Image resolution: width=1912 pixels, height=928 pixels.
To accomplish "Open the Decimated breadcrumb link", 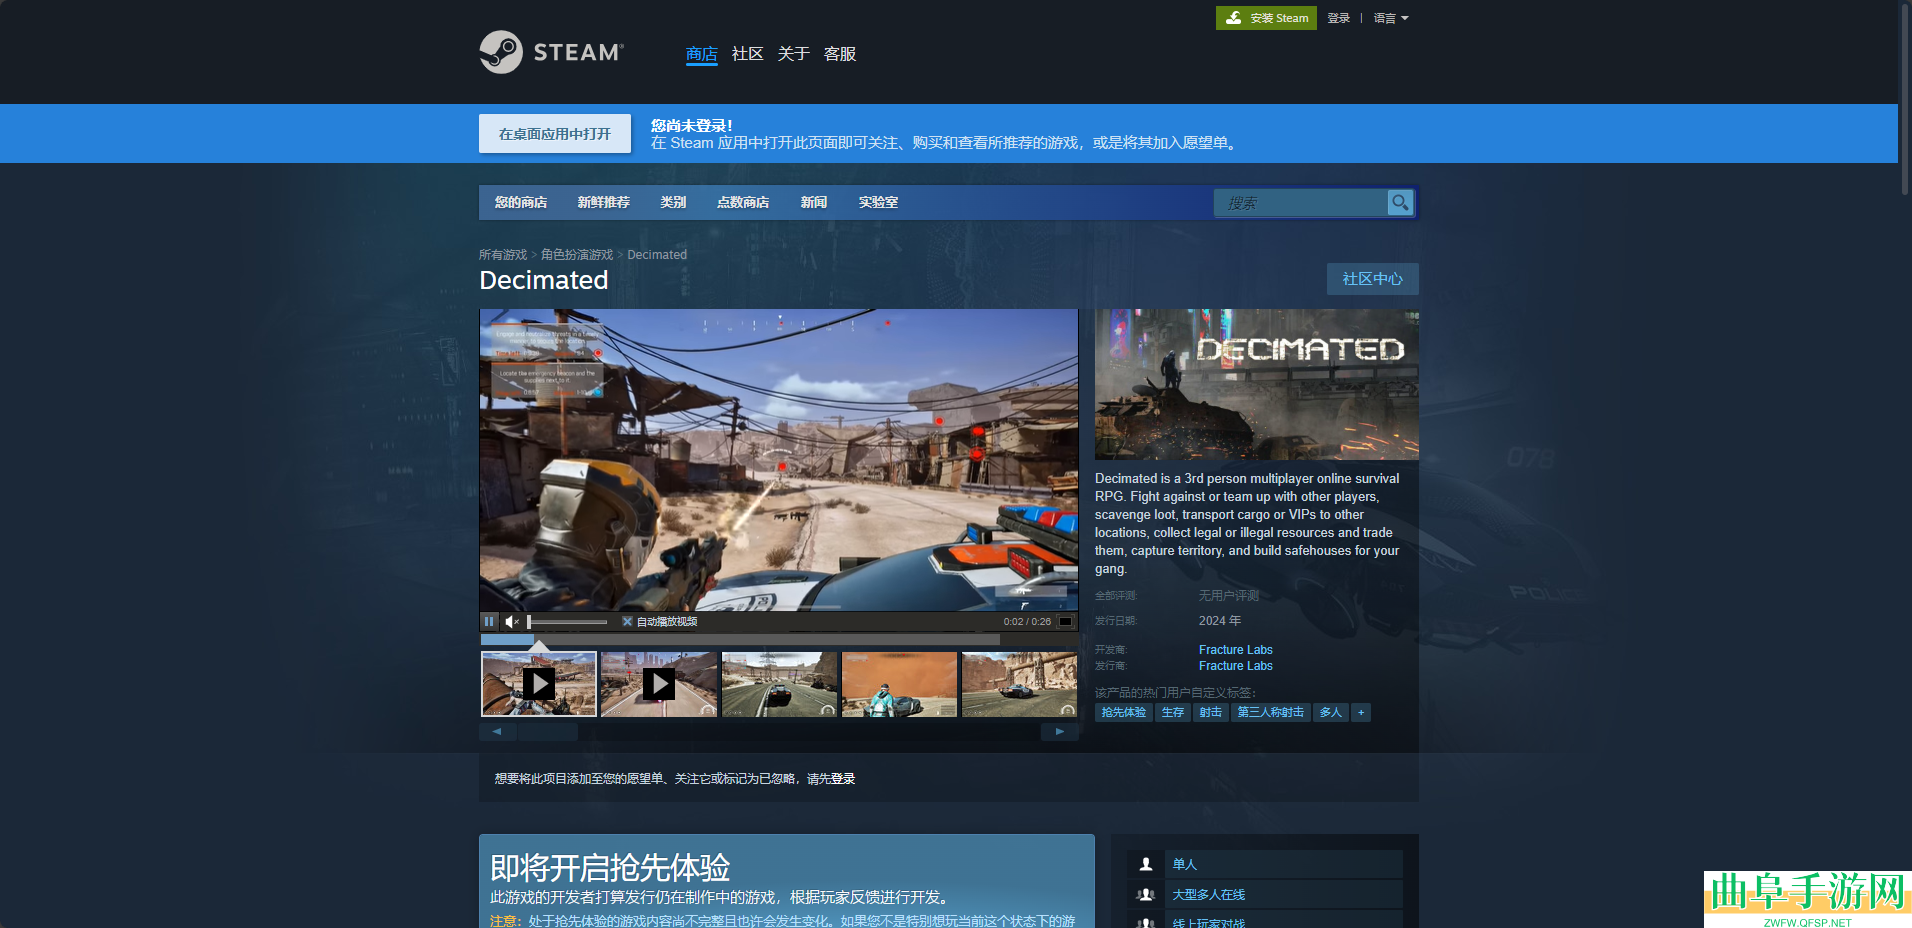I will 657,255.
